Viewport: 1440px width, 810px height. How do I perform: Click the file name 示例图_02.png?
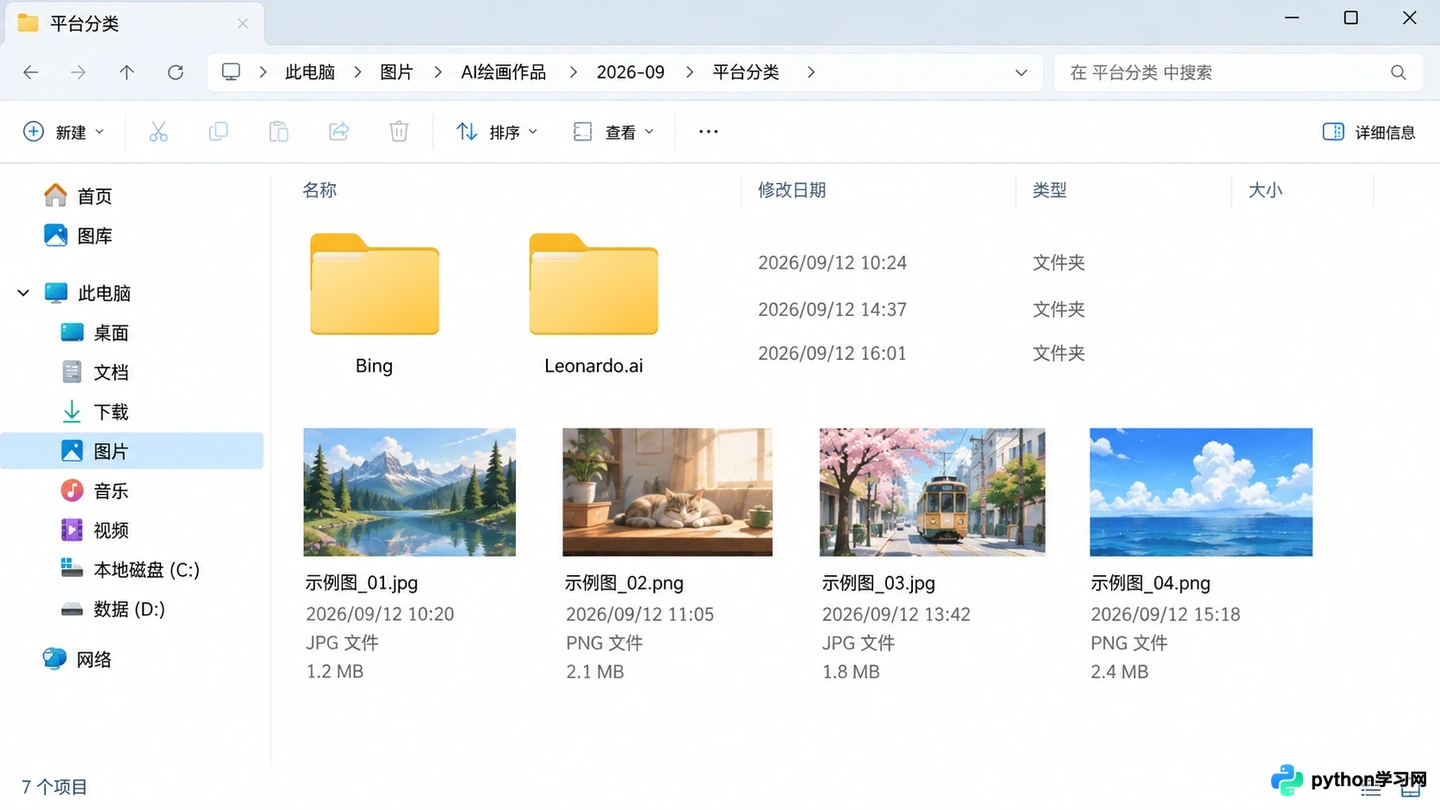[x=624, y=583]
